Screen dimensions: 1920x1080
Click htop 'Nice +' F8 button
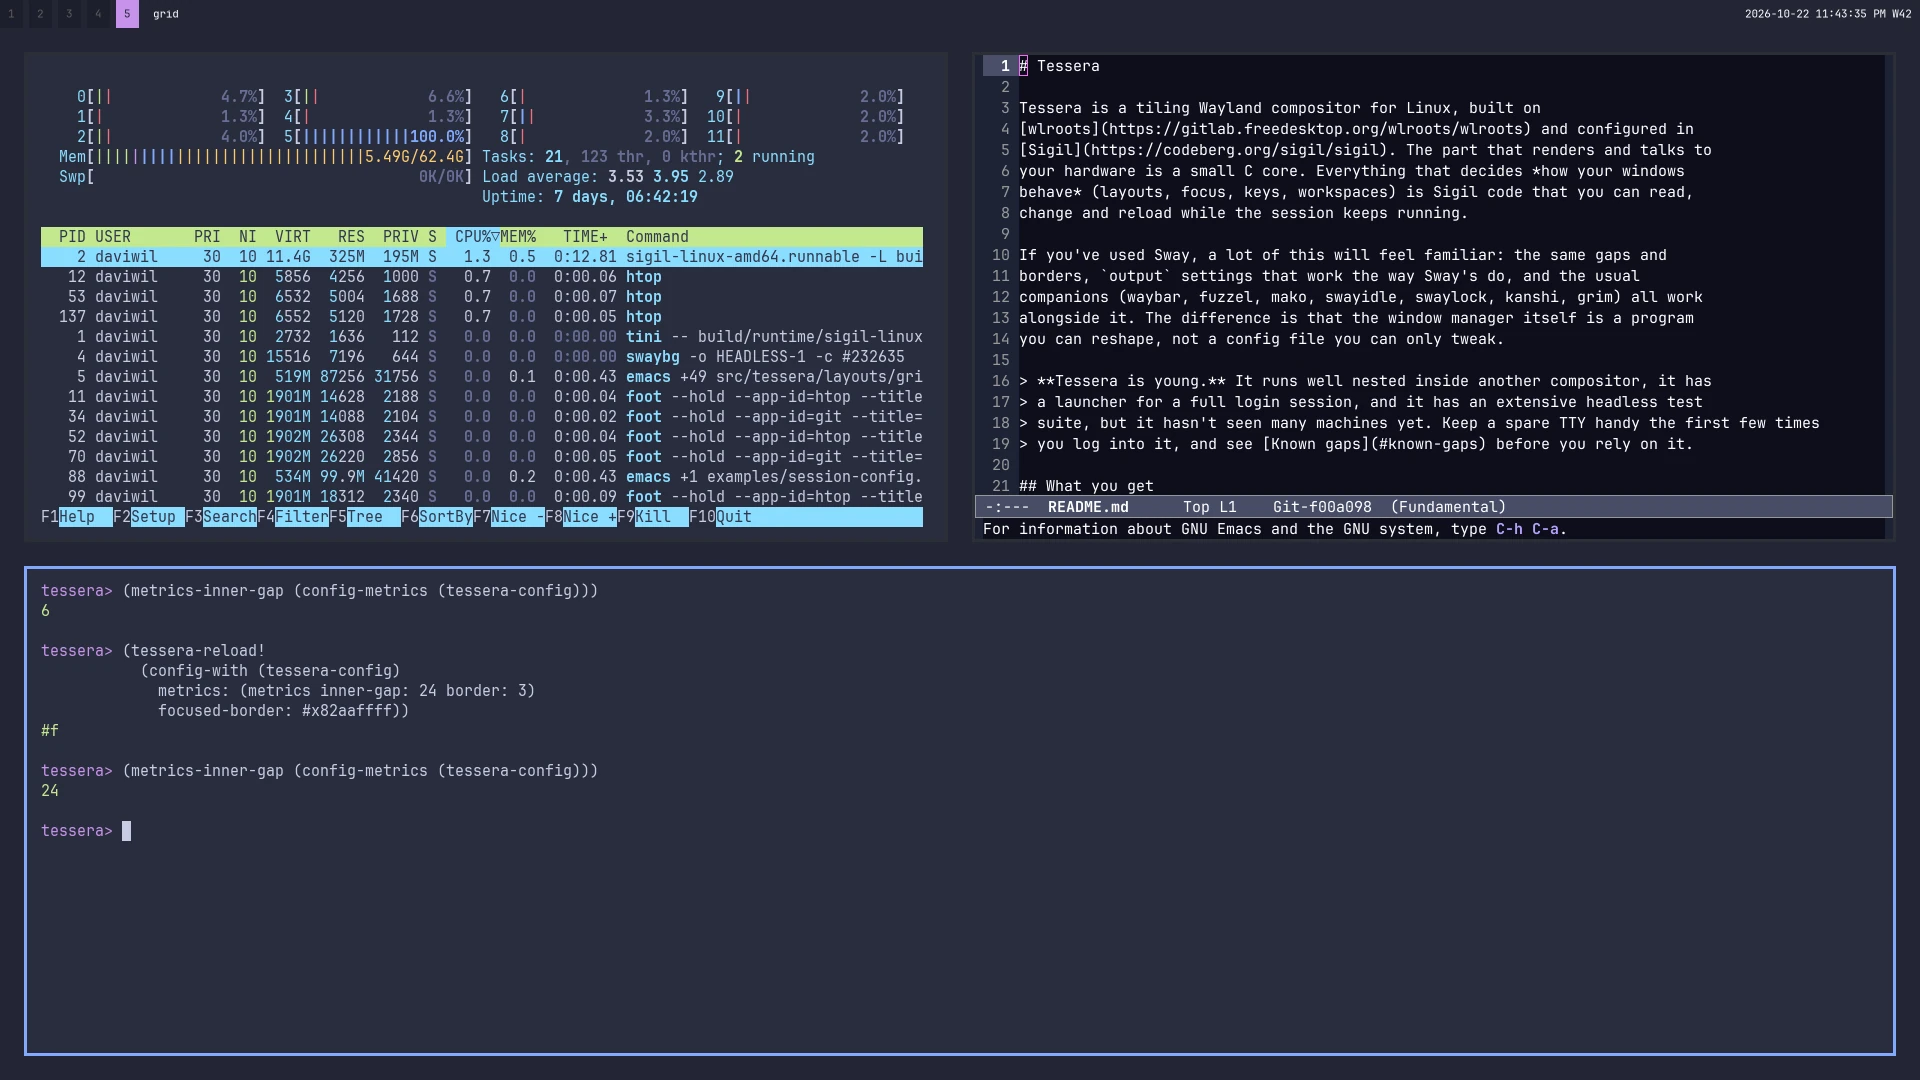pos(581,517)
